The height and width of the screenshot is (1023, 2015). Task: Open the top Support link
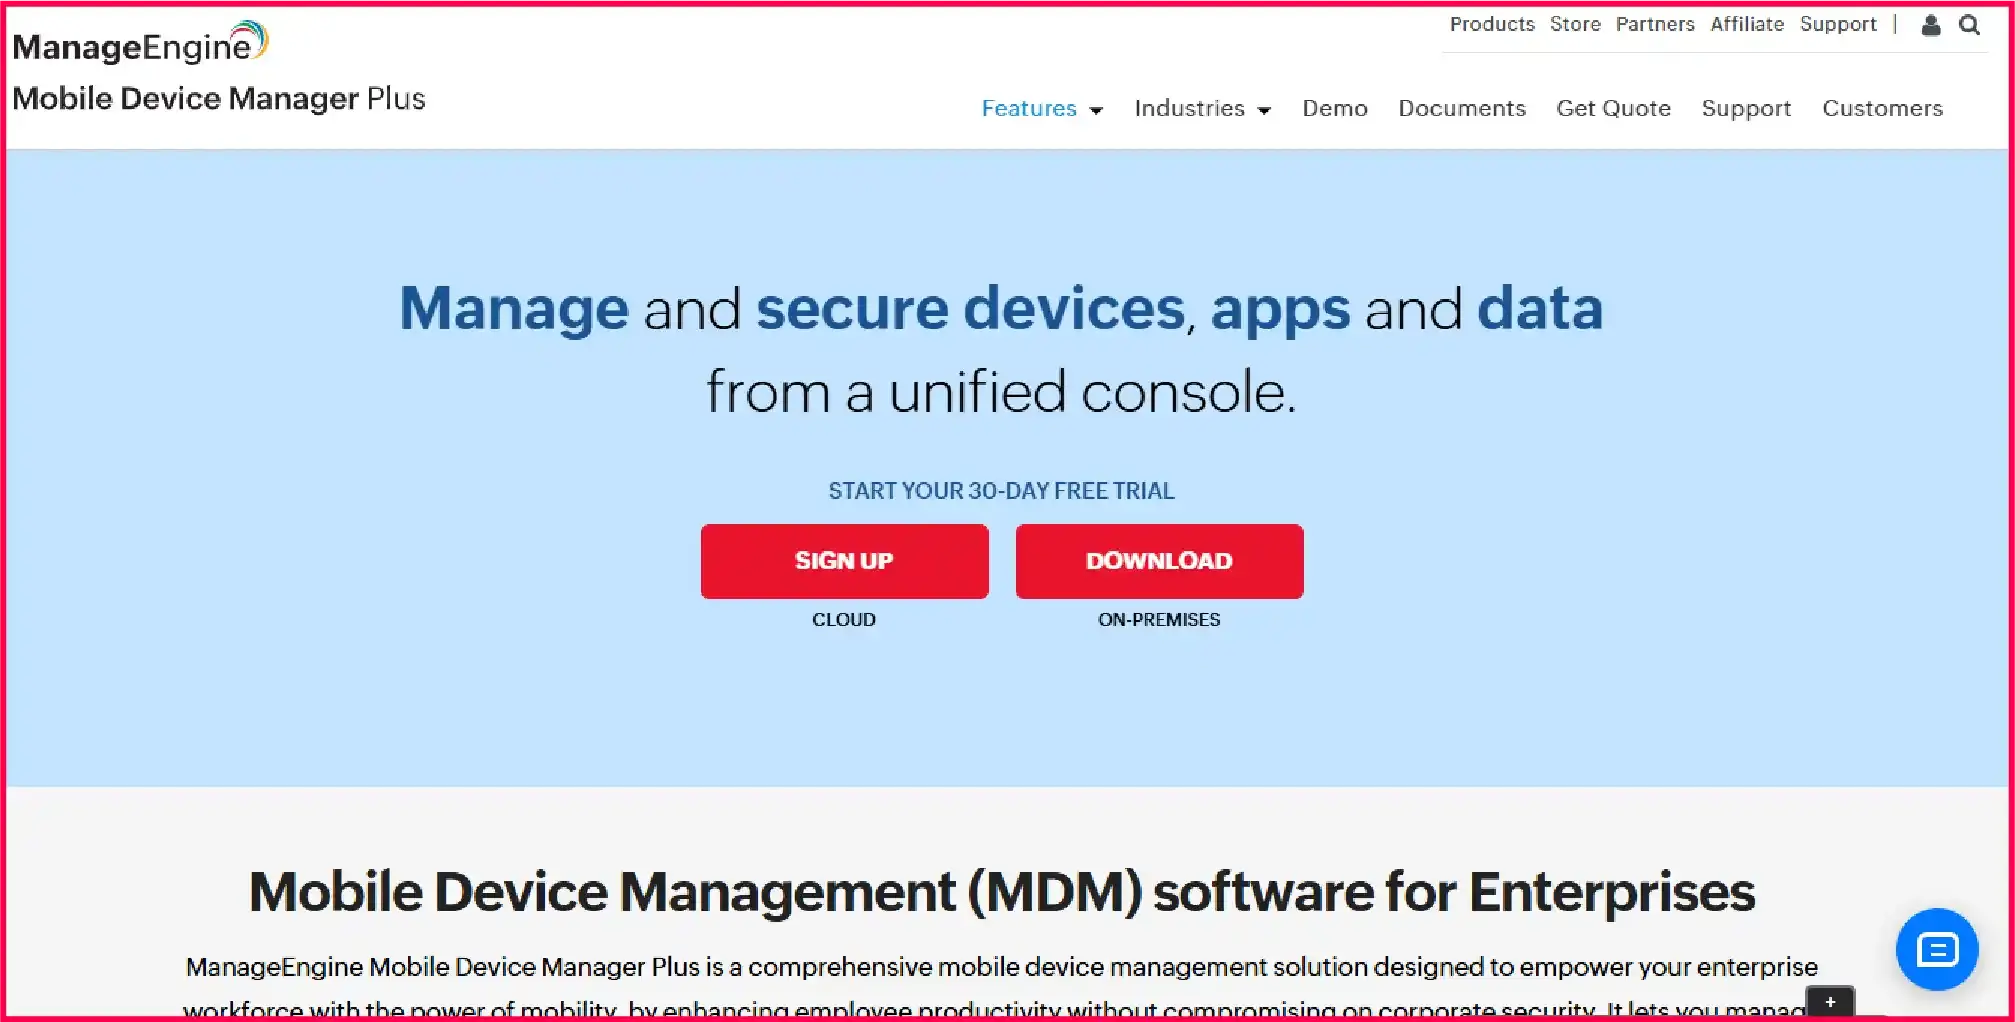[1839, 24]
